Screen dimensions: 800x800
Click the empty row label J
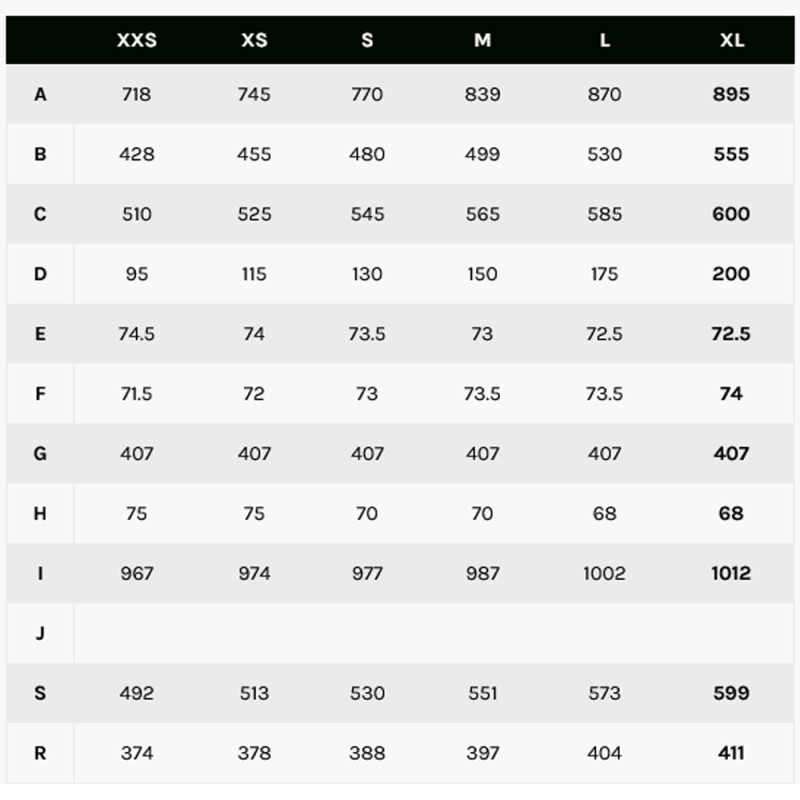pos(40,633)
